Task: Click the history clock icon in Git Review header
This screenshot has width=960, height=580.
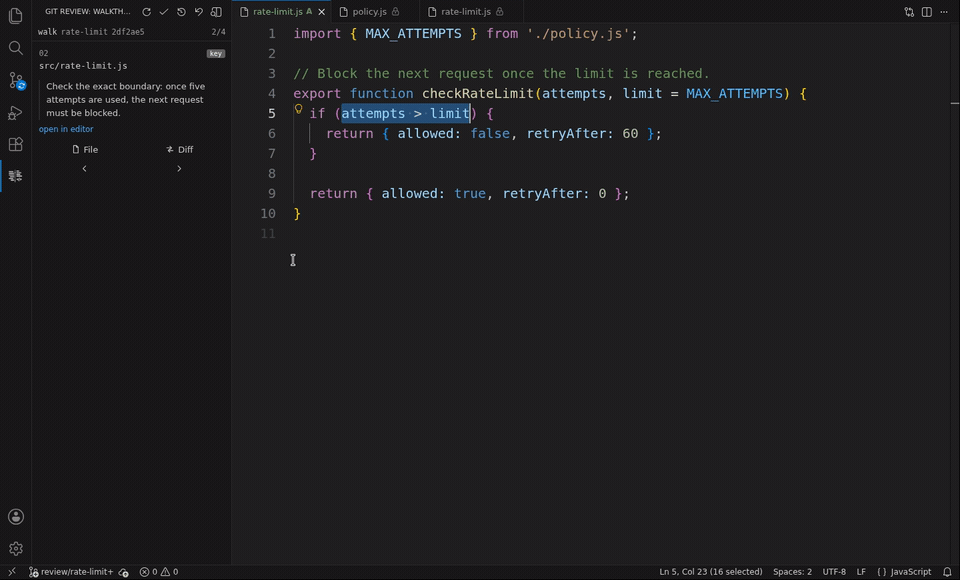Action: tap(181, 12)
